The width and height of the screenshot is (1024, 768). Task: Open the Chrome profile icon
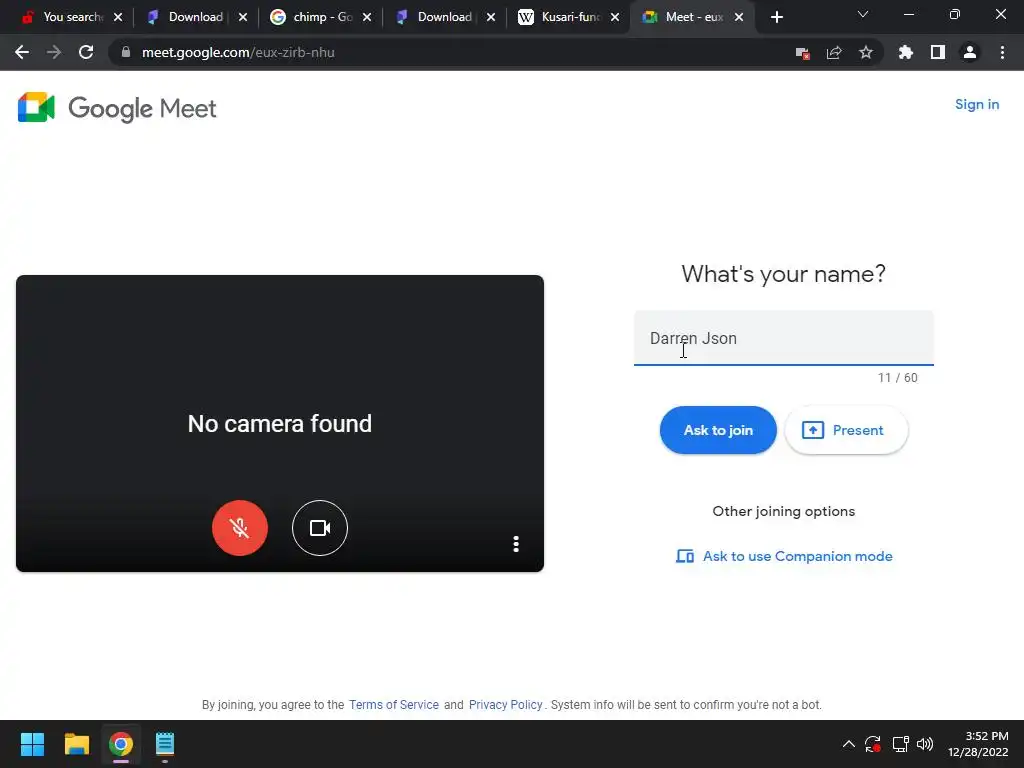pos(970,52)
